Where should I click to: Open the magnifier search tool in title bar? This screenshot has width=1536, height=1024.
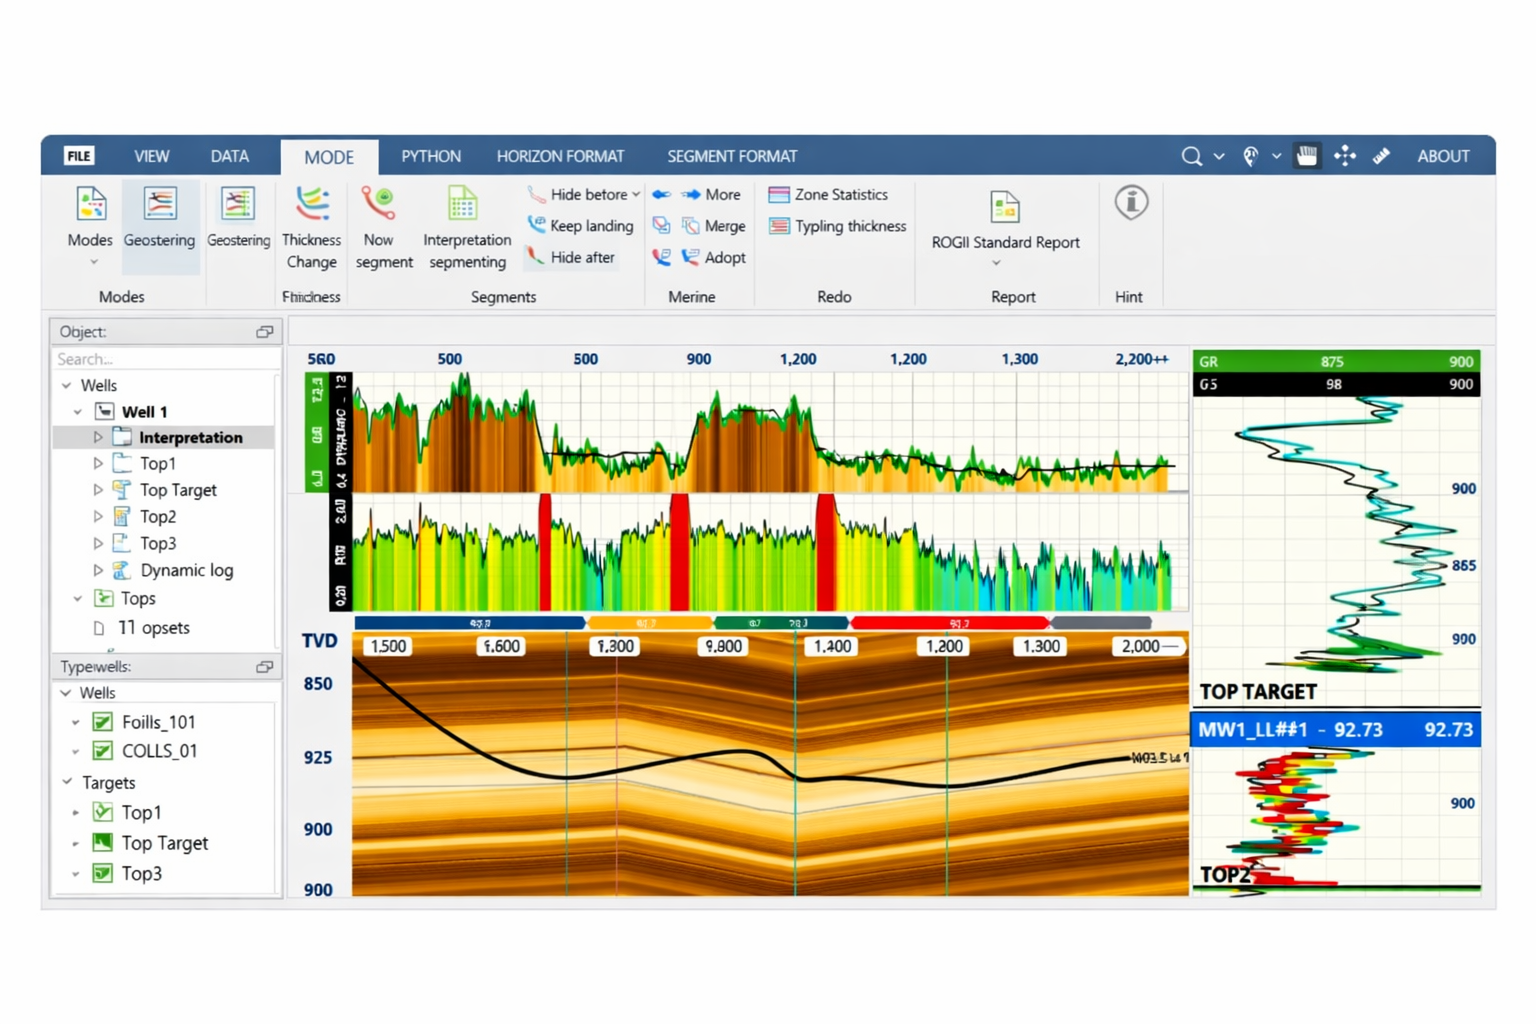click(1191, 156)
